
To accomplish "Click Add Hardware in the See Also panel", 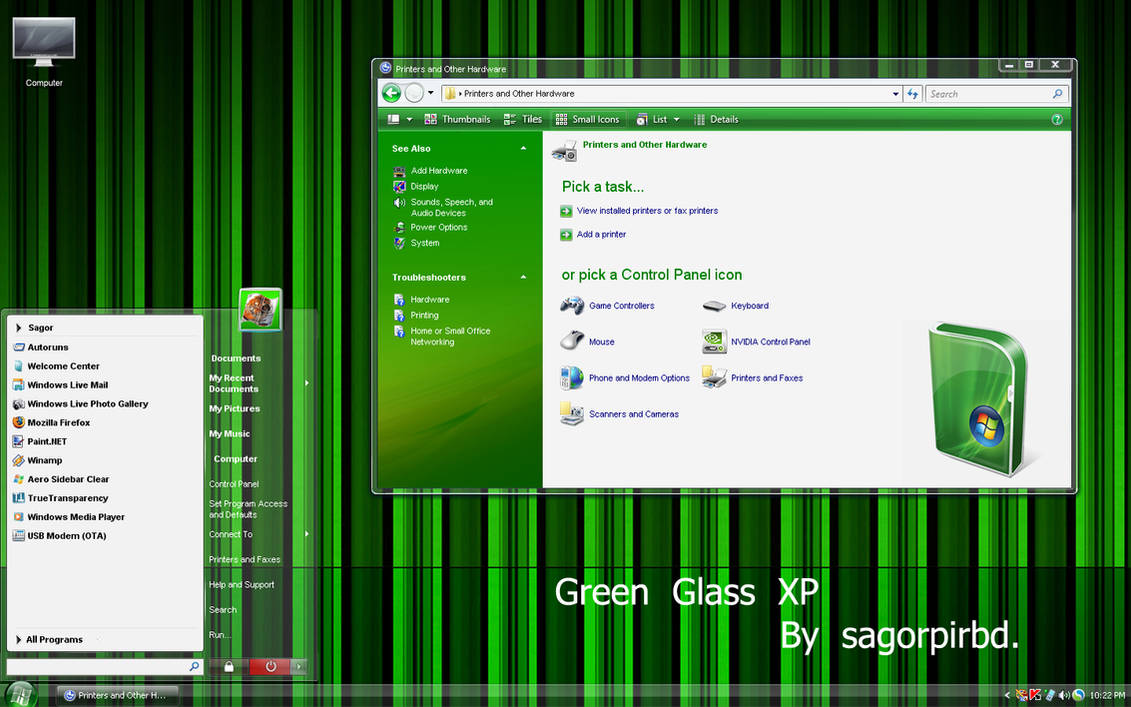I will click(438, 170).
